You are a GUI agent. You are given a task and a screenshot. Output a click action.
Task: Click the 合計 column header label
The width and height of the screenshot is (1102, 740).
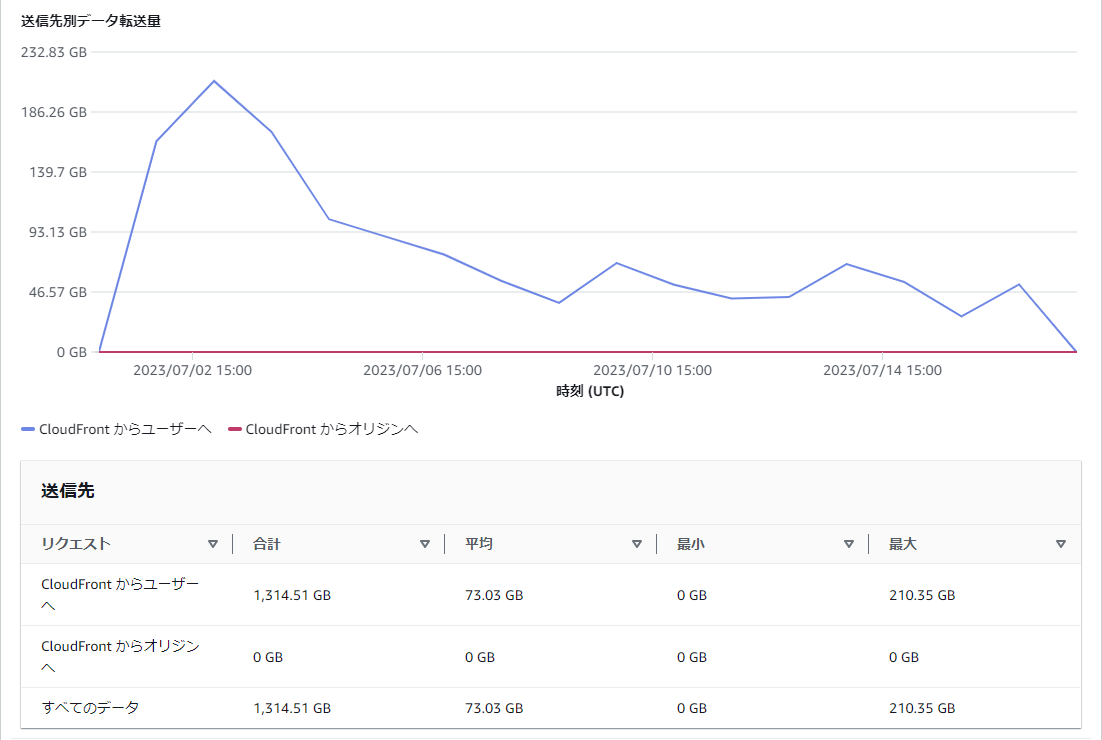tap(267, 544)
